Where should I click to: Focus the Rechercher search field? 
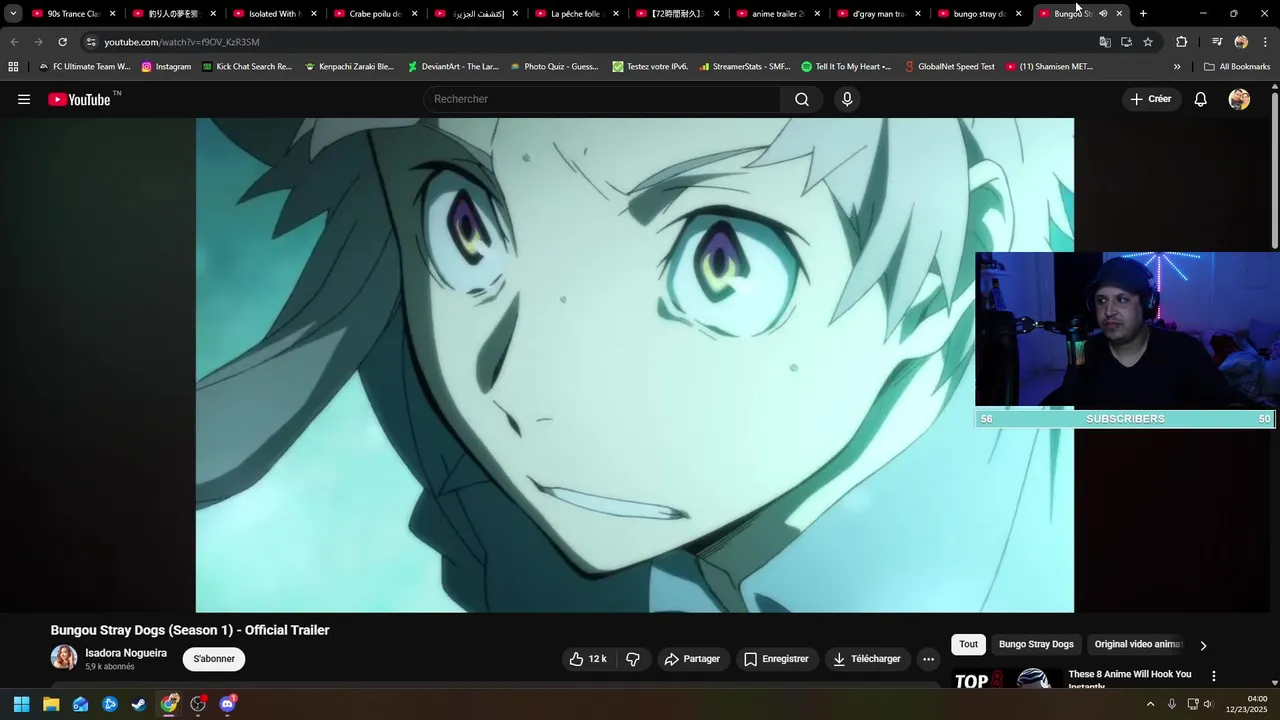[x=603, y=99]
